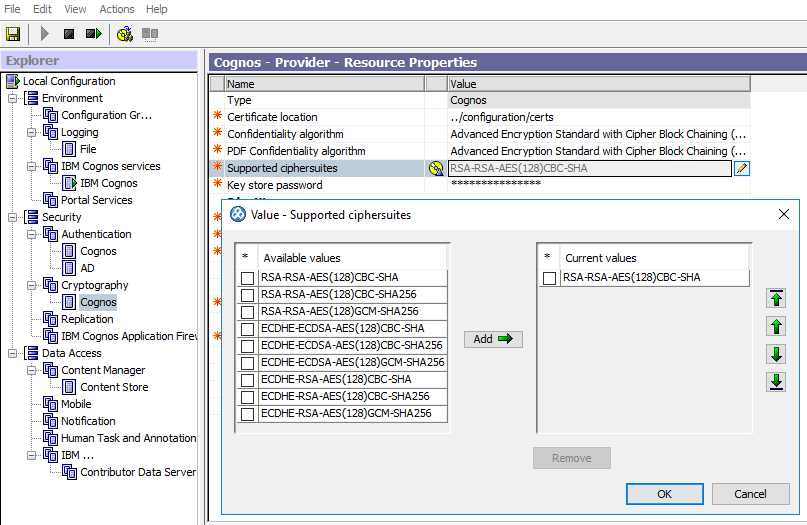Check RSA-RSA-AES(128)GCM-SHA256 checkbox

[x=248, y=312]
